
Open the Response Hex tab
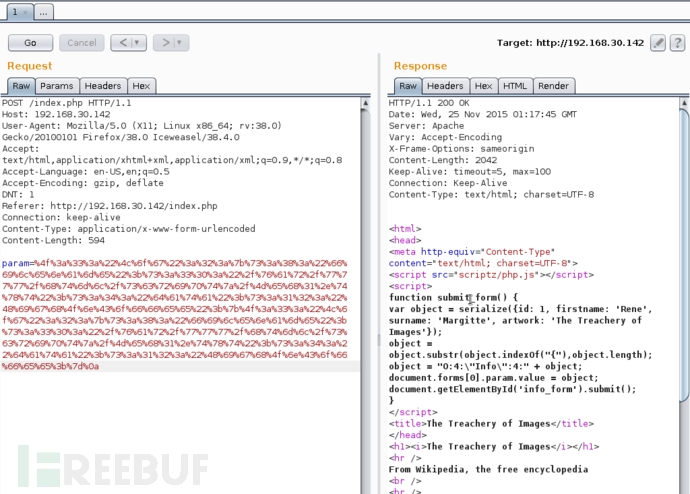[x=484, y=86]
